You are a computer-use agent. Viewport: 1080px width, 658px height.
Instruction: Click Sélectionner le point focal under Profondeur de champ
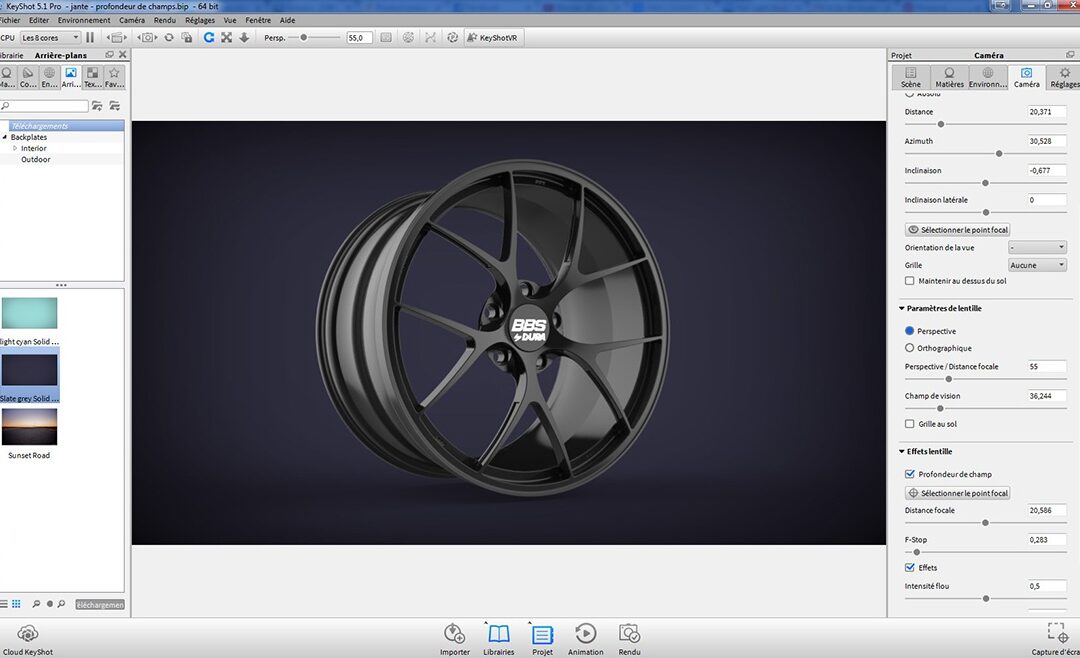click(x=957, y=493)
